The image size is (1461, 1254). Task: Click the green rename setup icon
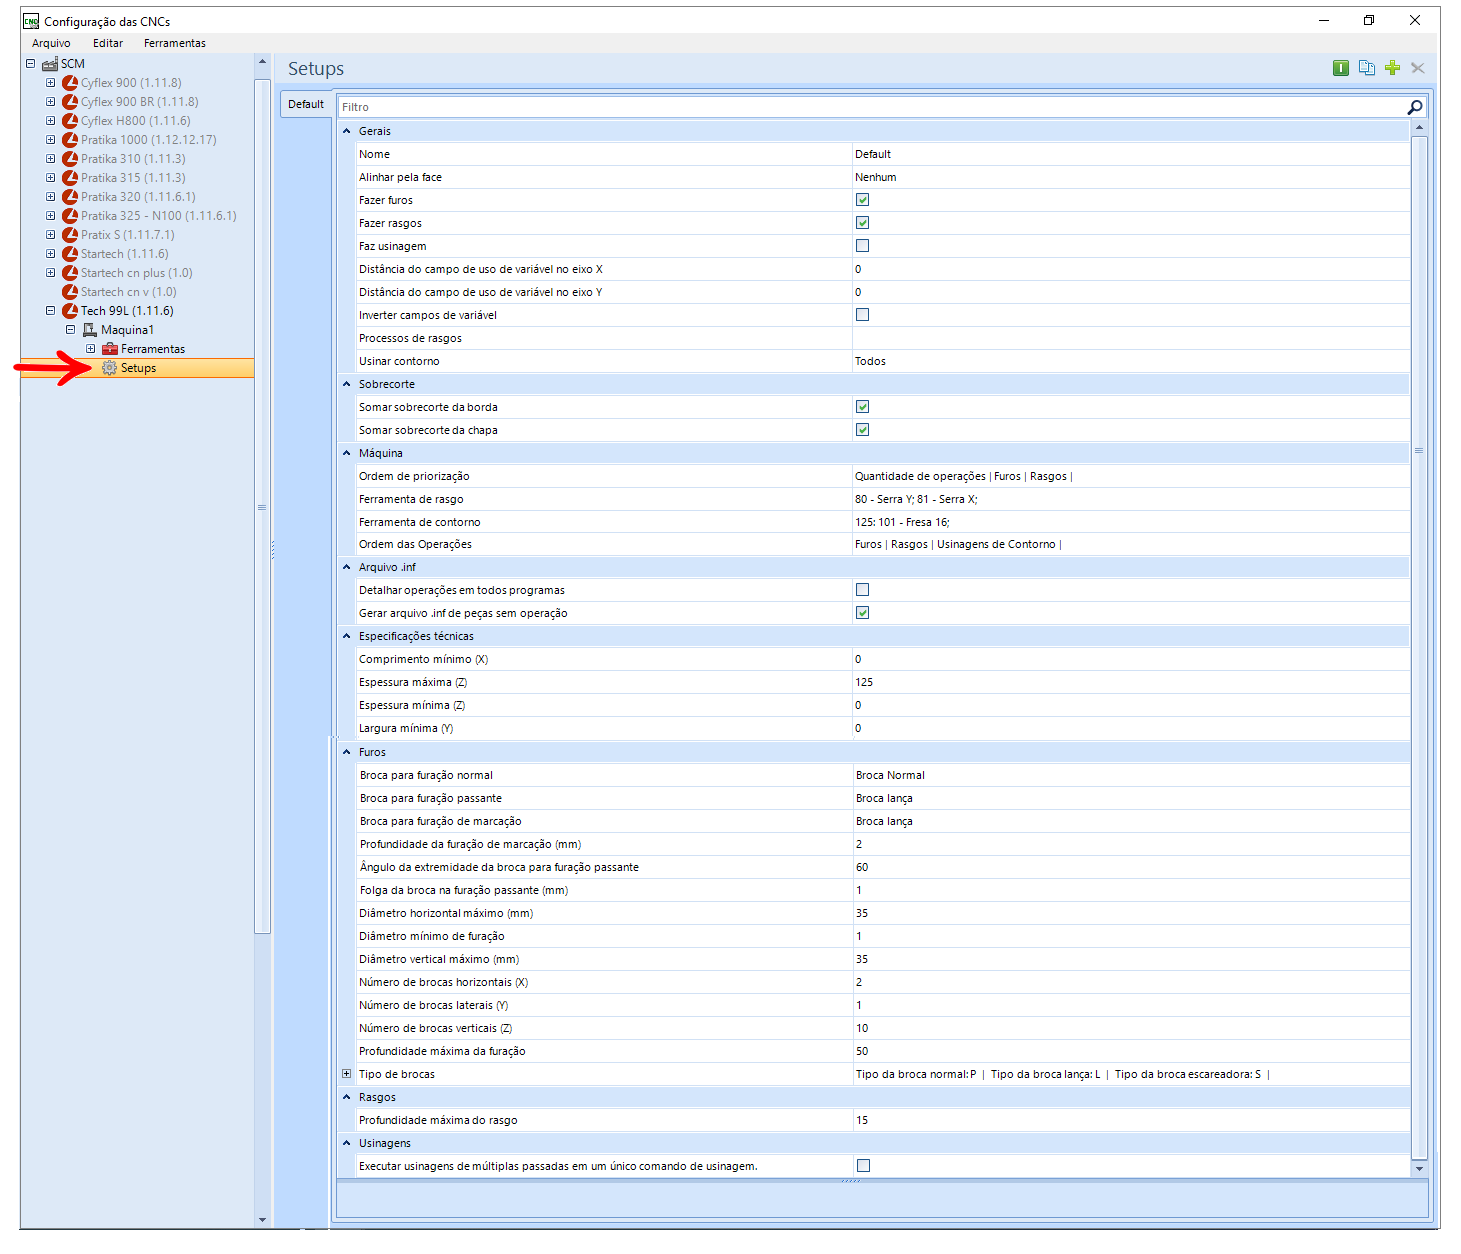coord(1341,68)
